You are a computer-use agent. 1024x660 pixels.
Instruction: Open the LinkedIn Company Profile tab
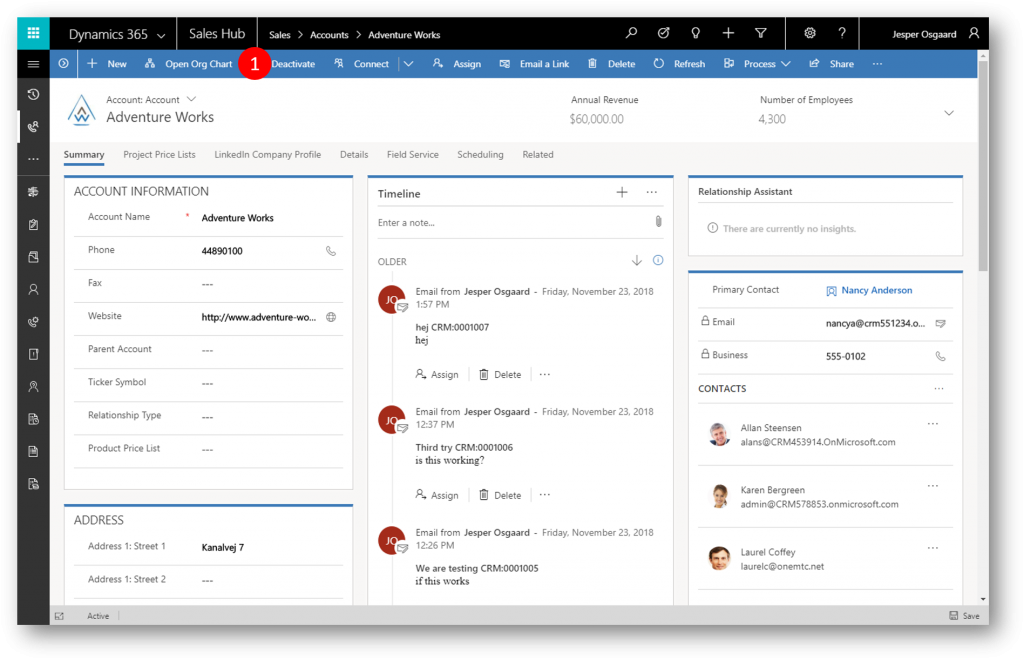(x=268, y=155)
